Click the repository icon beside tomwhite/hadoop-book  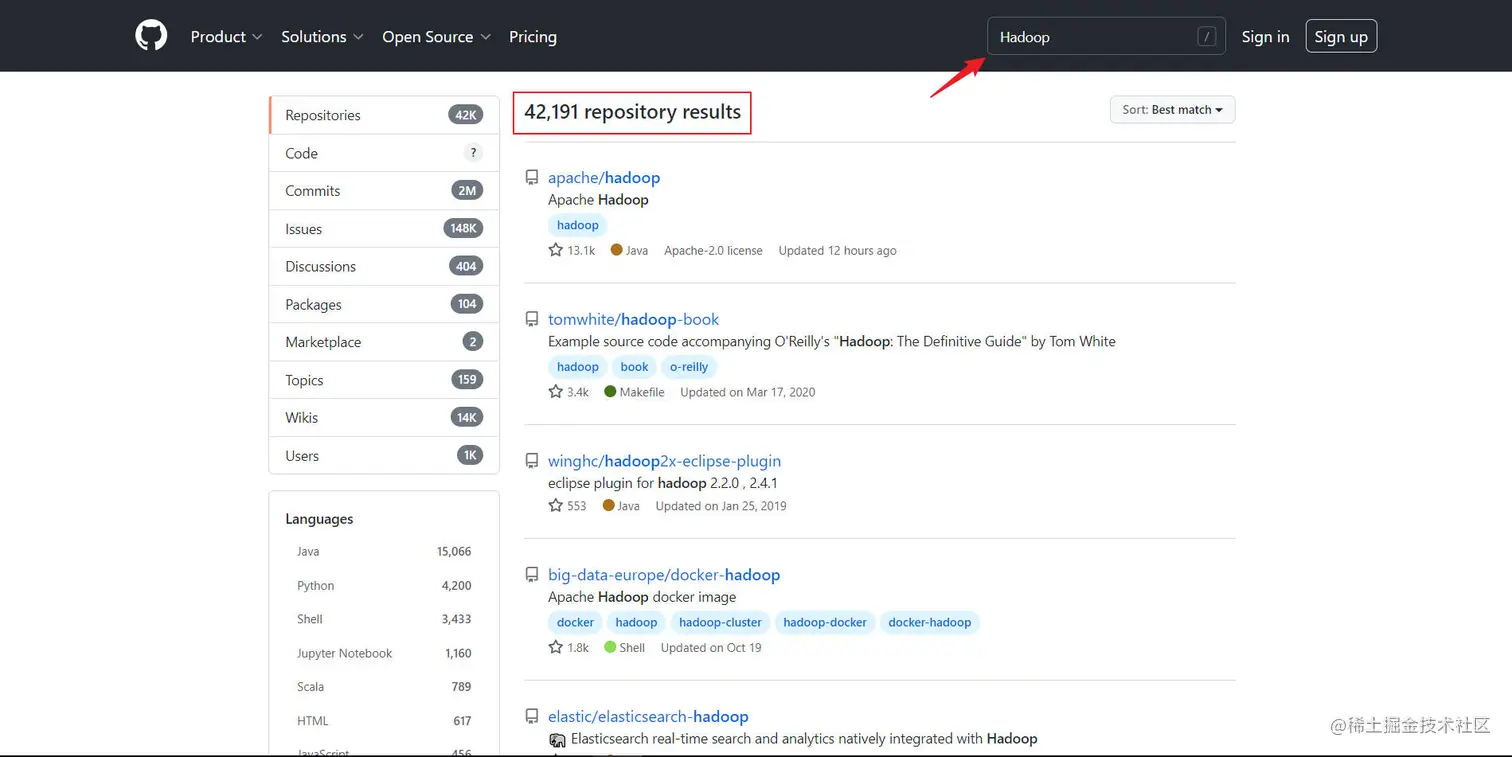532,320
